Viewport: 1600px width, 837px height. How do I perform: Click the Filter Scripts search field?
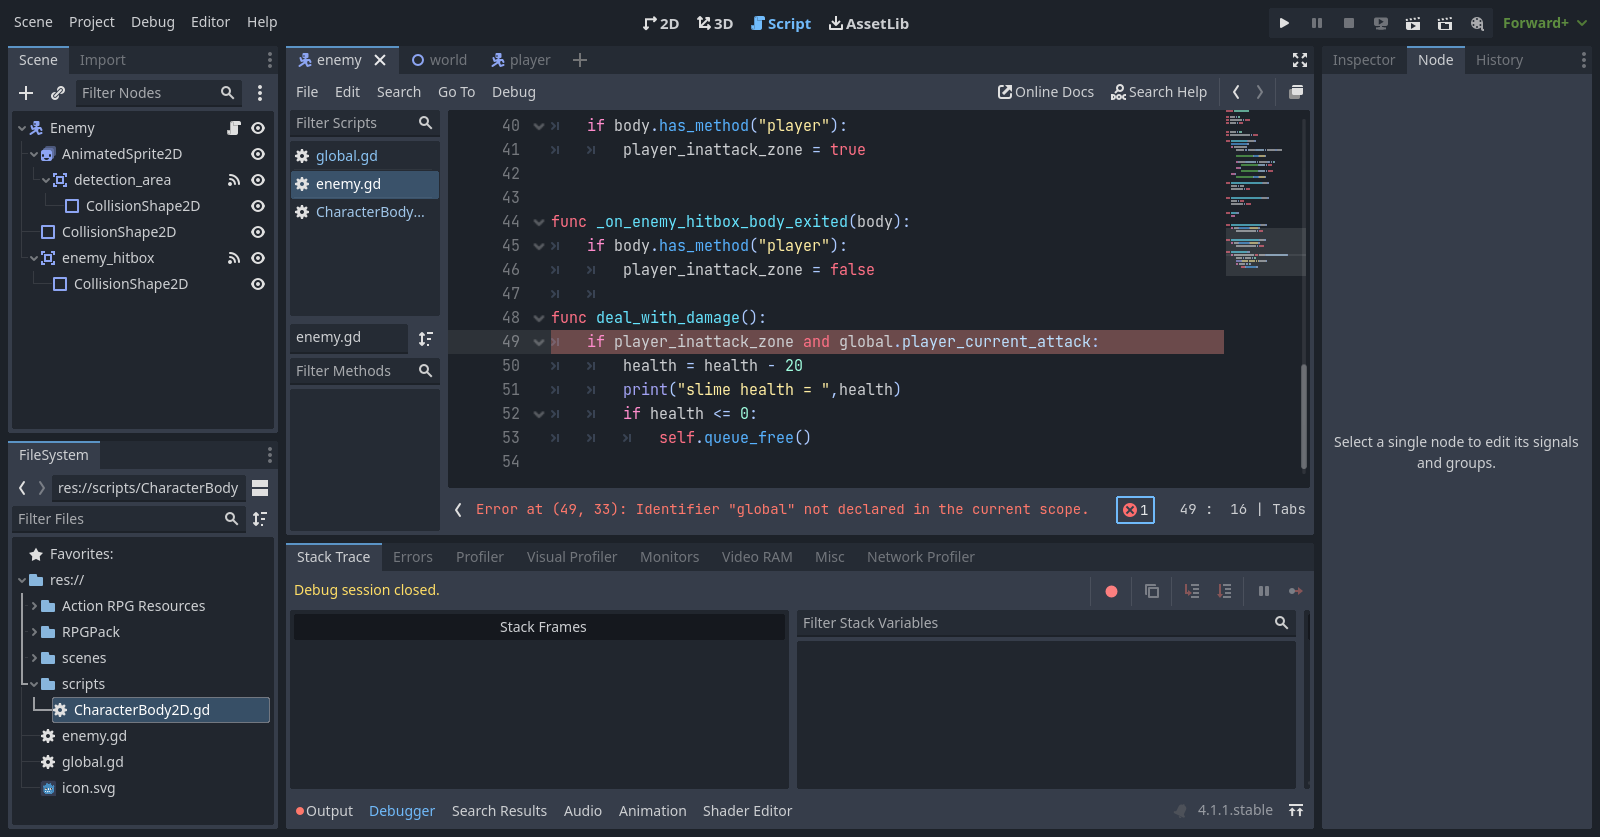(353, 123)
